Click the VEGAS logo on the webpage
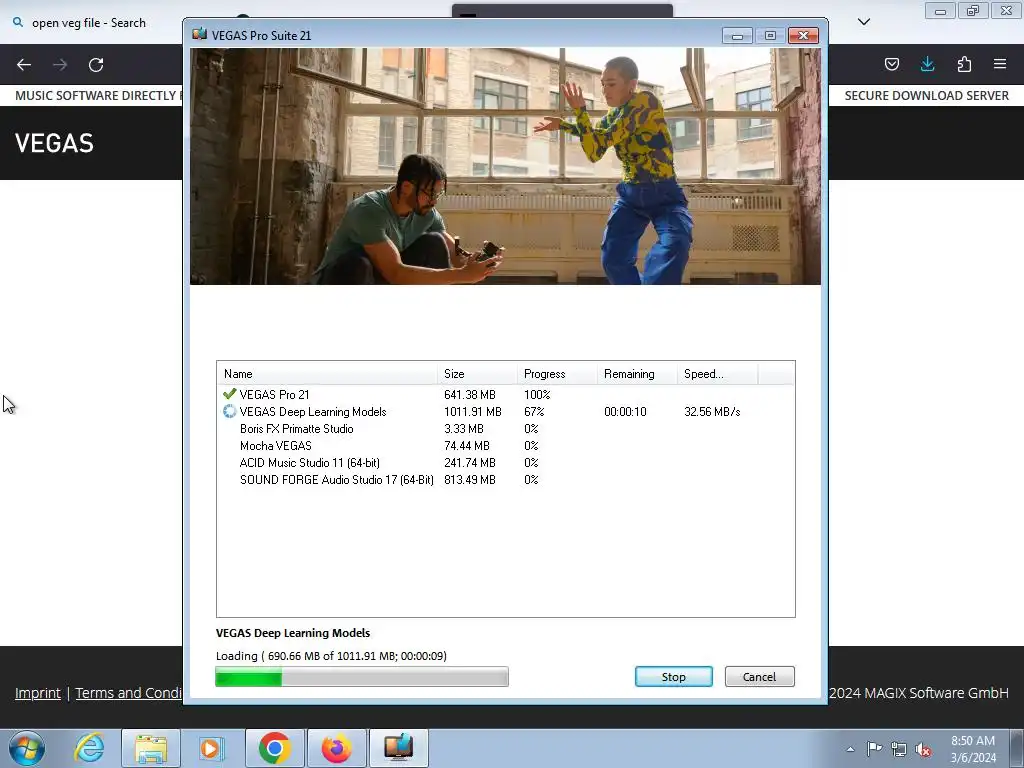1024x768 pixels. [54, 143]
